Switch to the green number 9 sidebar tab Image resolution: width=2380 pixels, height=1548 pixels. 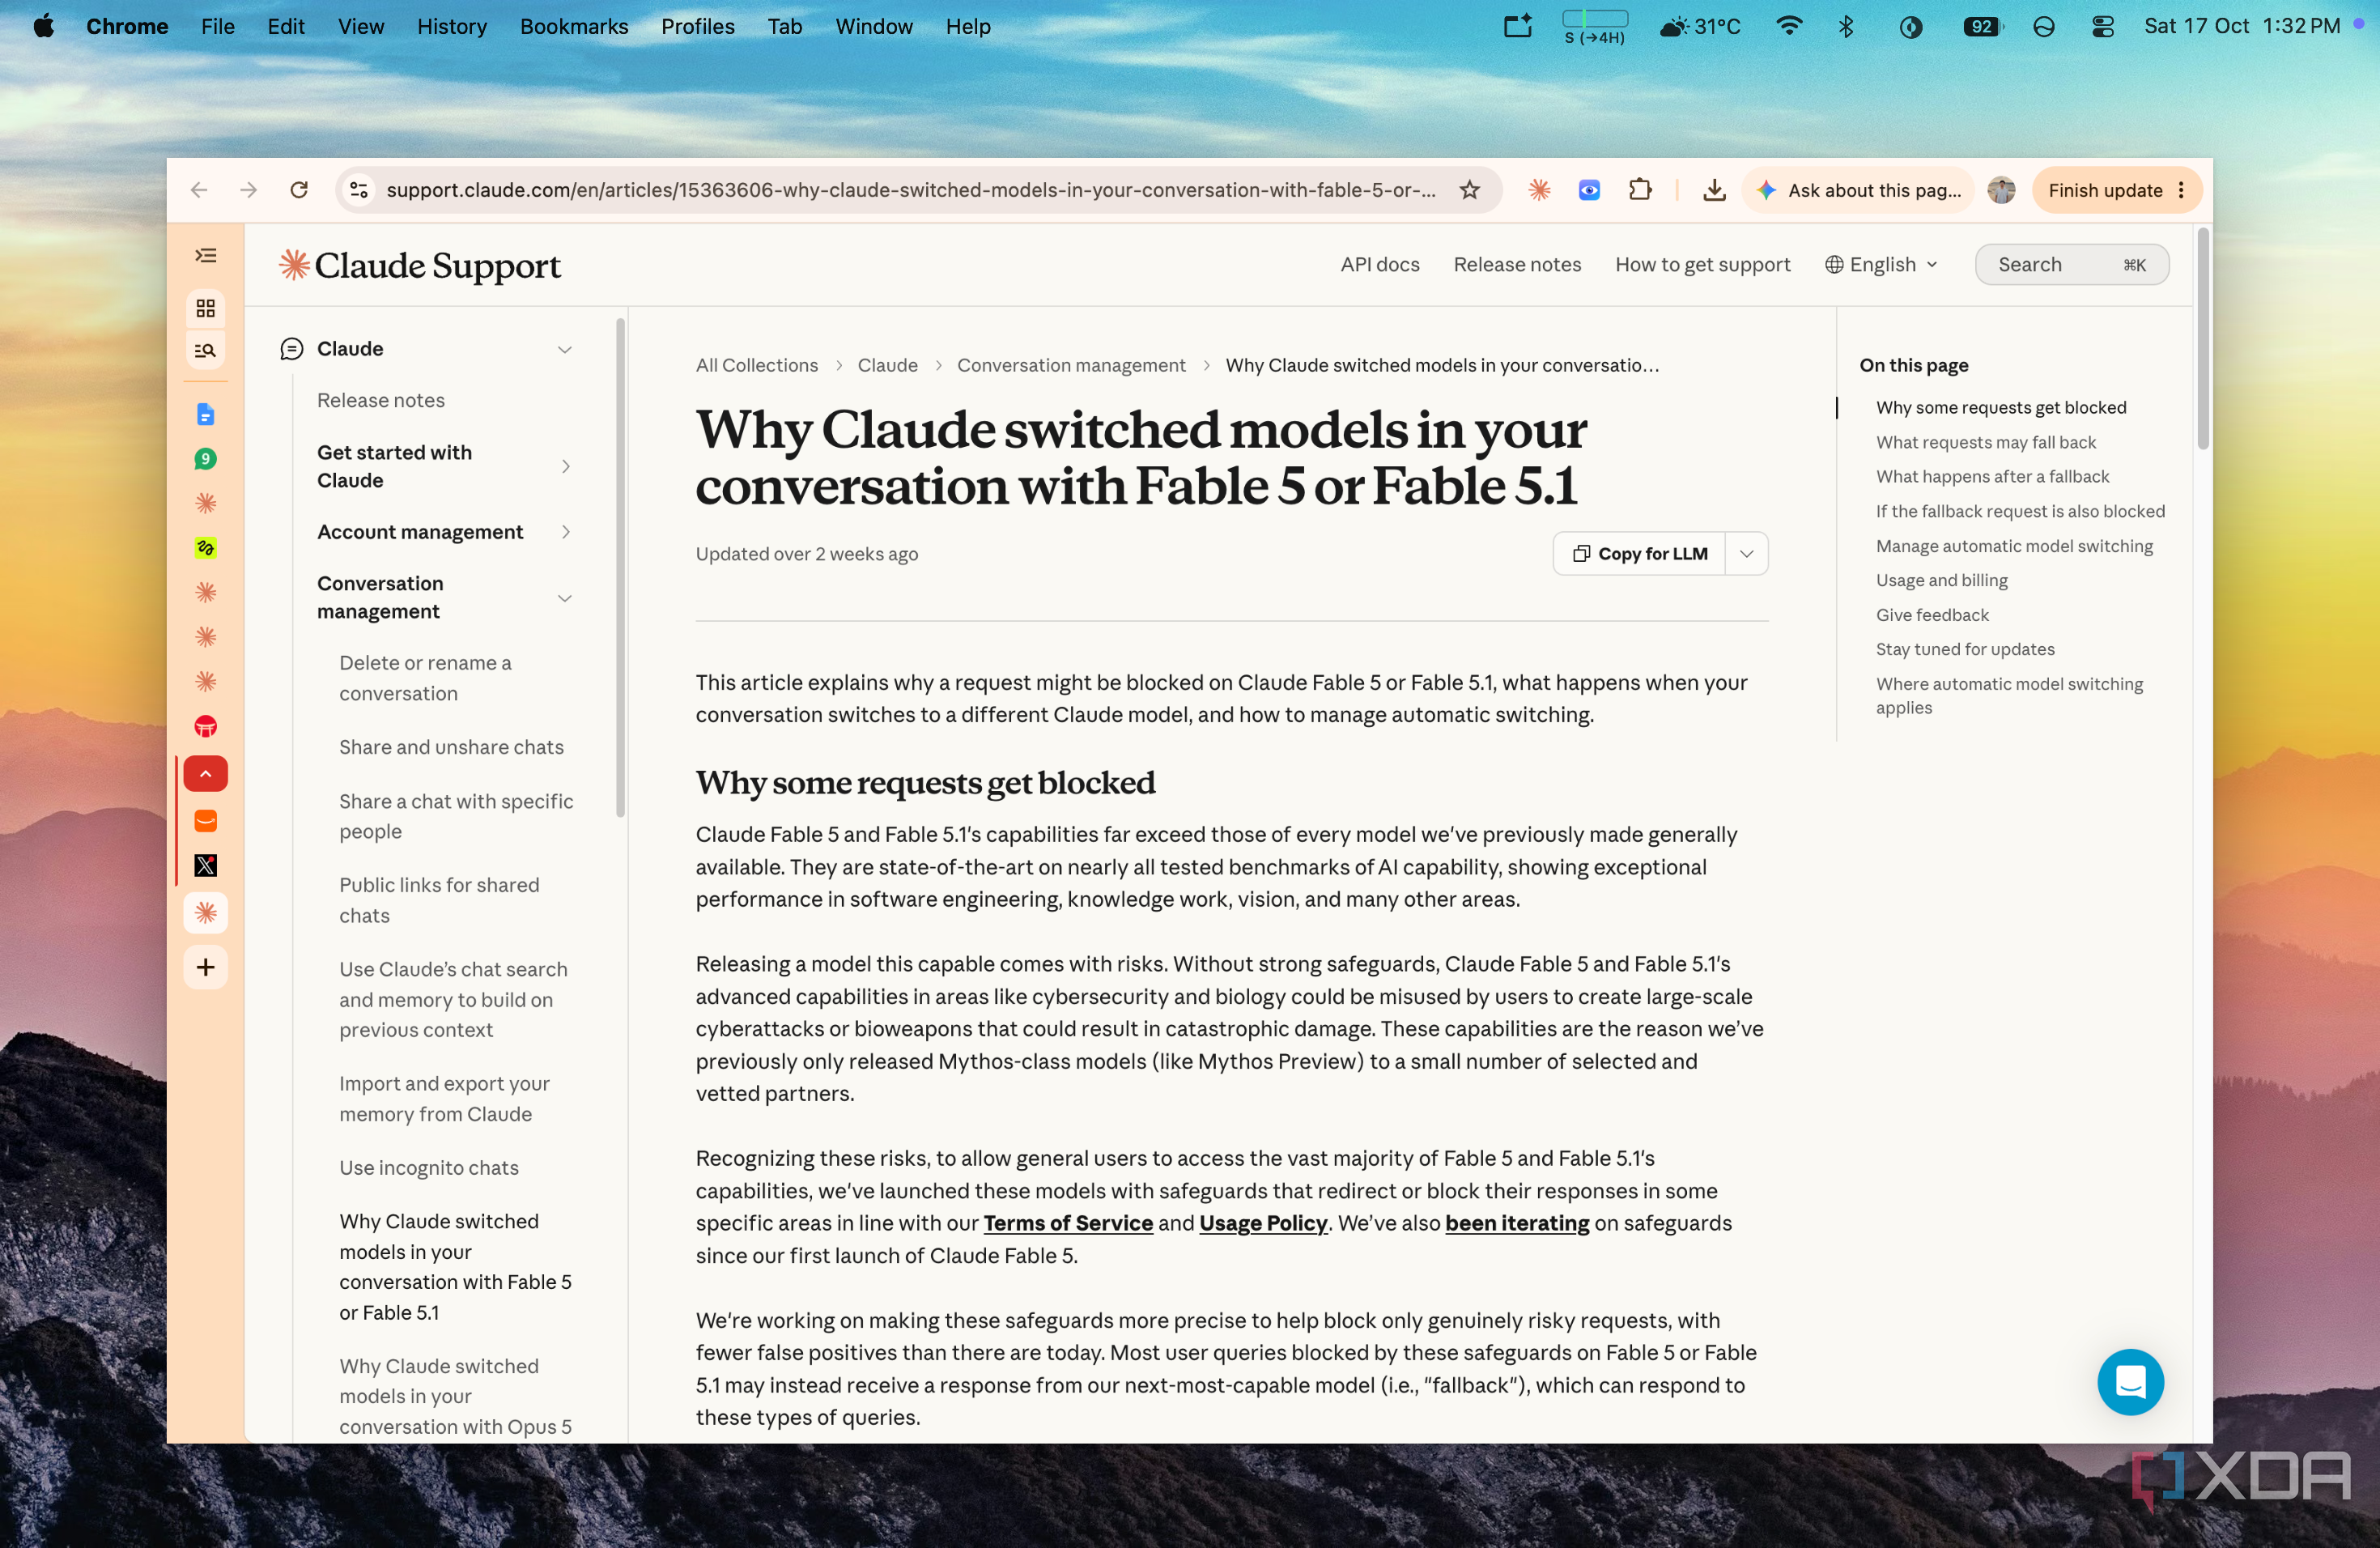tap(206, 459)
